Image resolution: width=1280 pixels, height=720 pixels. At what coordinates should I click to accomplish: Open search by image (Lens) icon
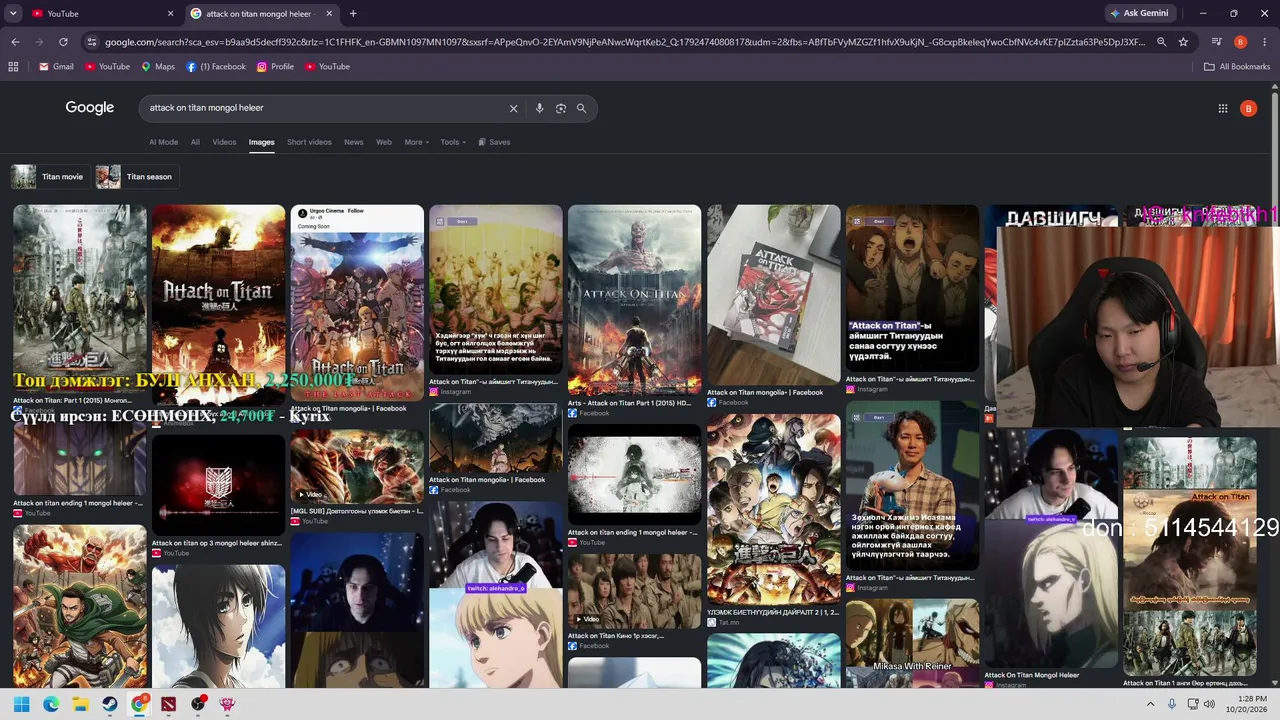(x=560, y=108)
